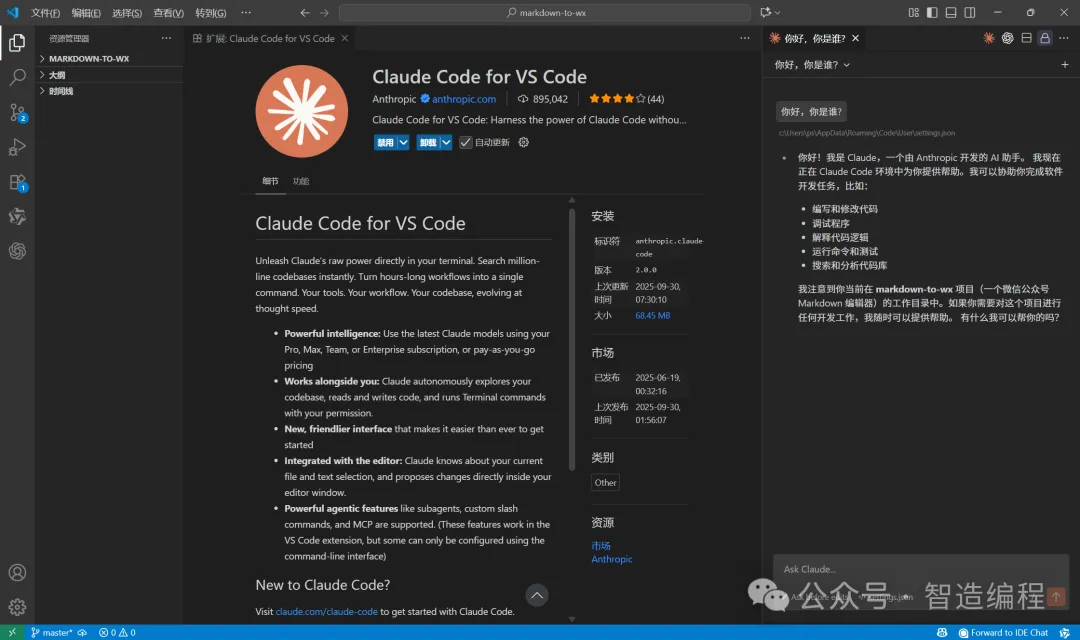The width and height of the screenshot is (1080, 640).
Task: Start a new chat with plus icon
Action: tap(1065, 64)
